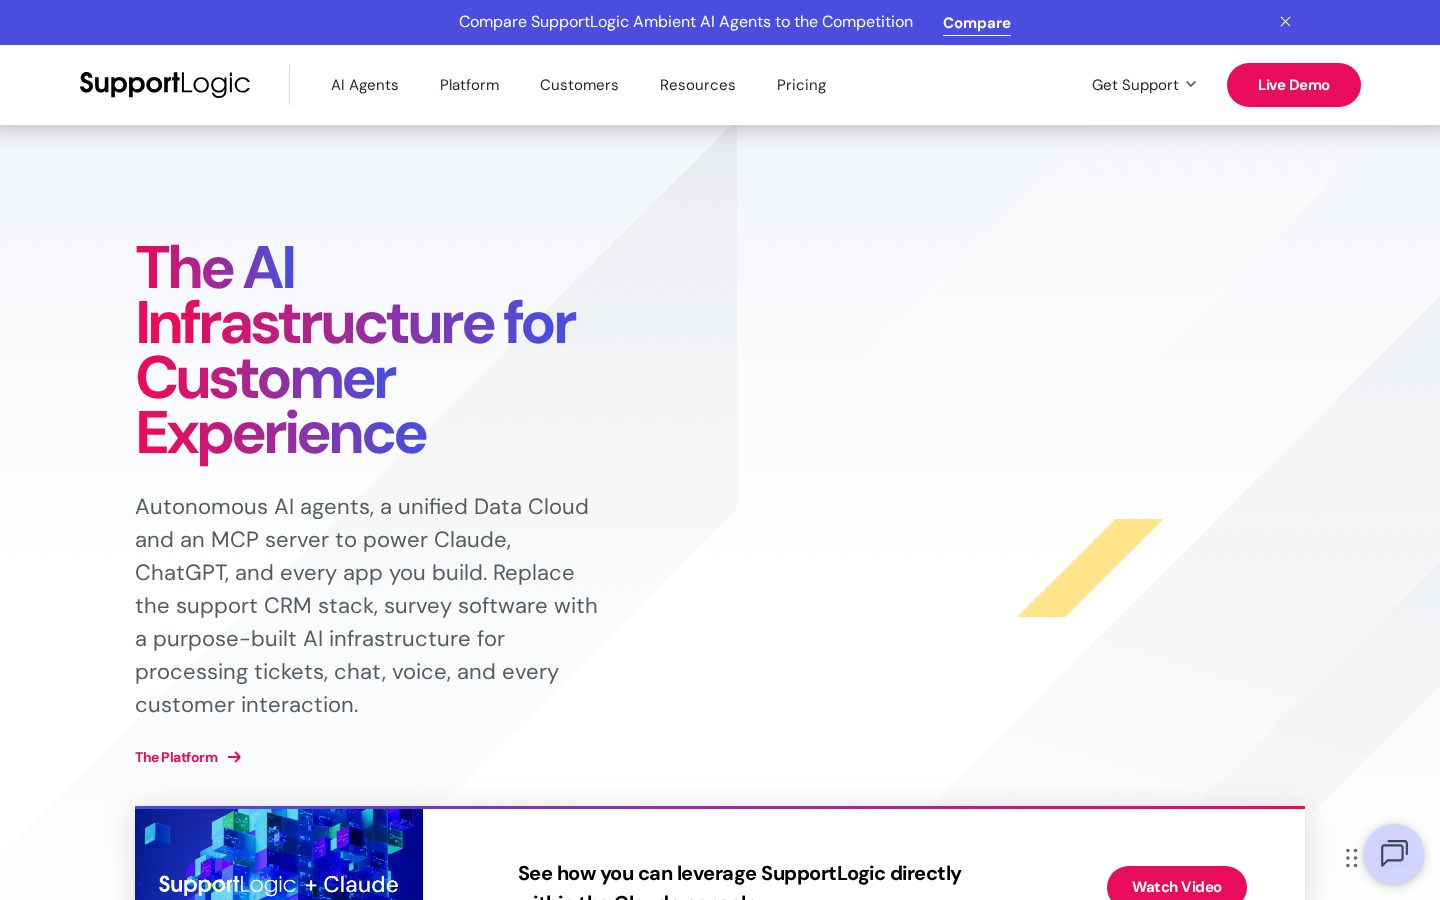The height and width of the screenshot is (900, 1440).
Task: Expand the Get Support dropdown
Action: pos(1144,85)
